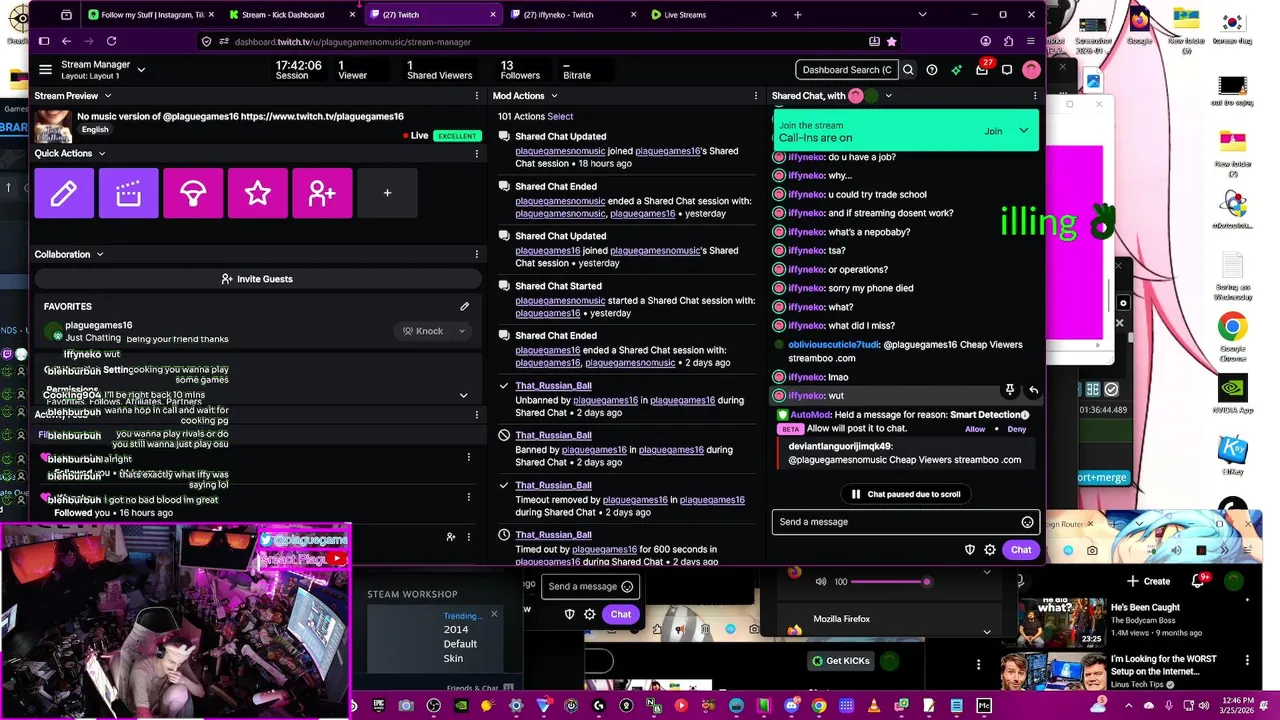Select the parachute raid quick action

click(193, 193)
